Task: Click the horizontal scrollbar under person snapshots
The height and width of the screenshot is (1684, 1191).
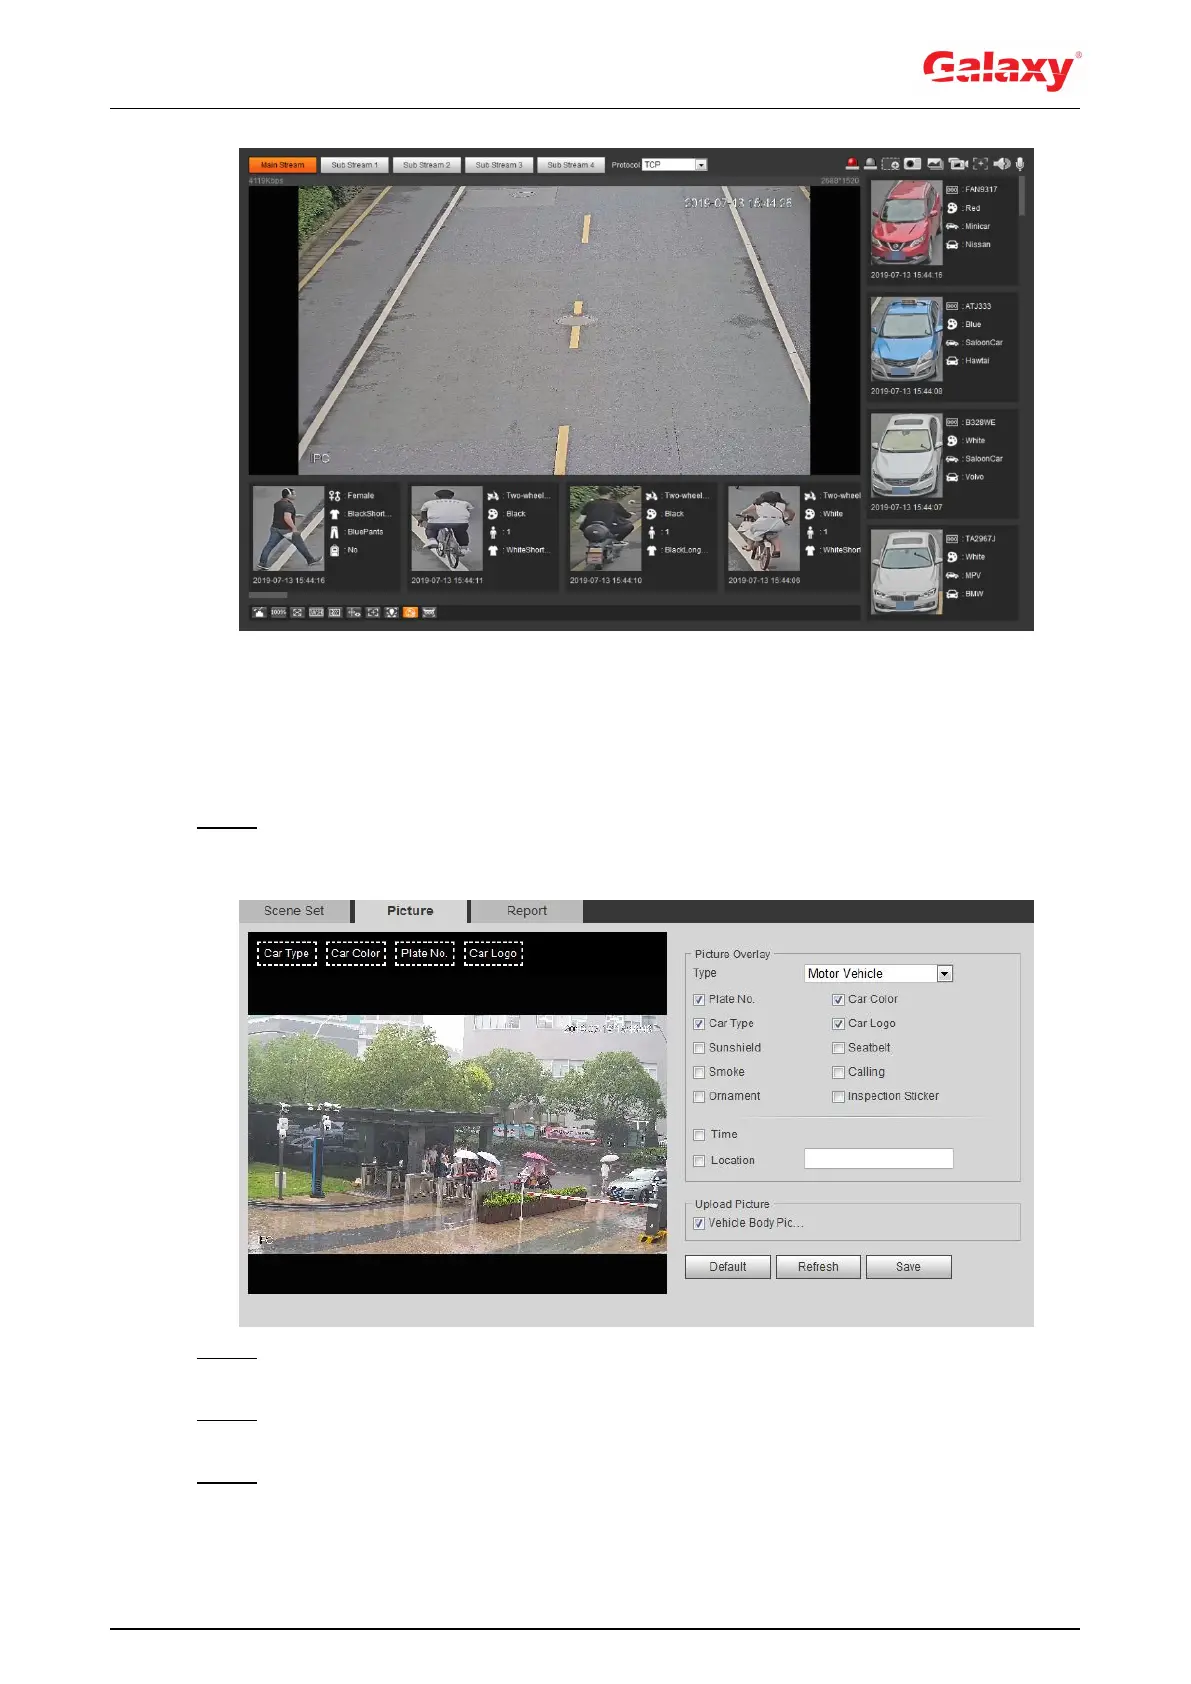Action: click(268, 595)
